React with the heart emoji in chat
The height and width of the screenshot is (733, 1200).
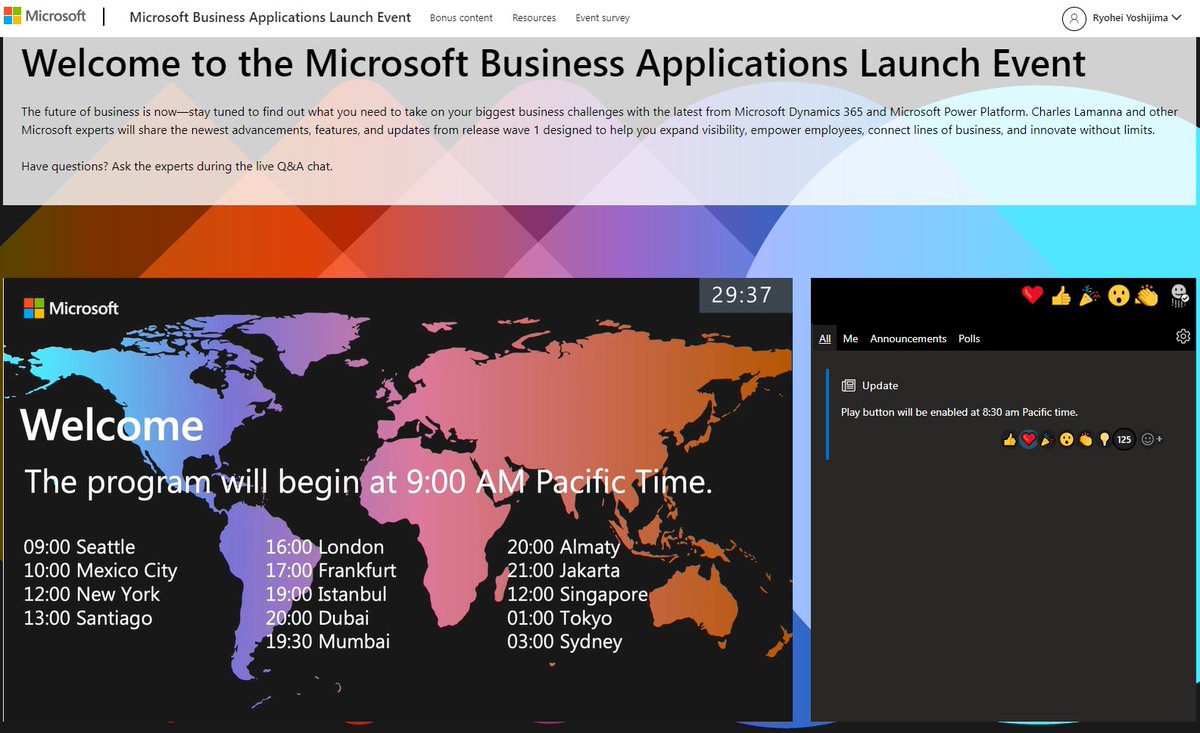pos(1032,295)
